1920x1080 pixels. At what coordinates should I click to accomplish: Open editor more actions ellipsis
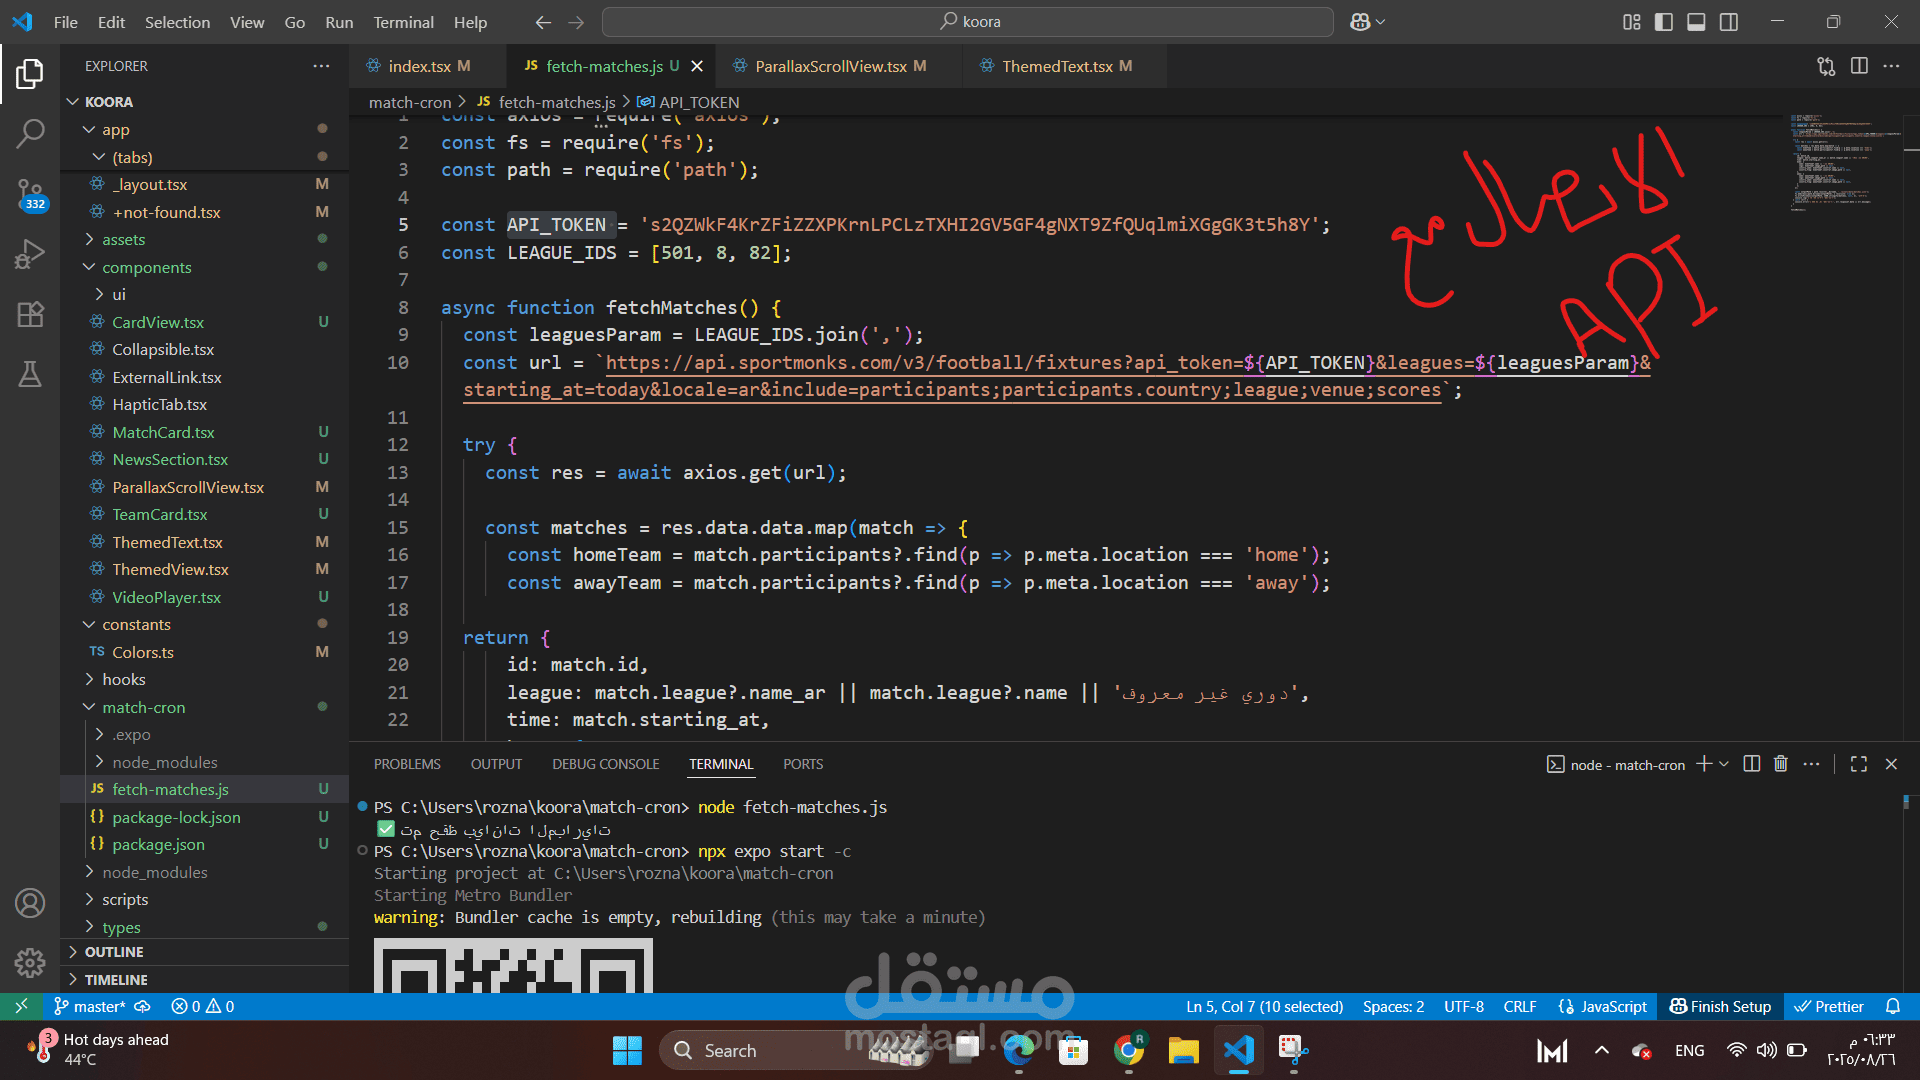[1891, 66]
